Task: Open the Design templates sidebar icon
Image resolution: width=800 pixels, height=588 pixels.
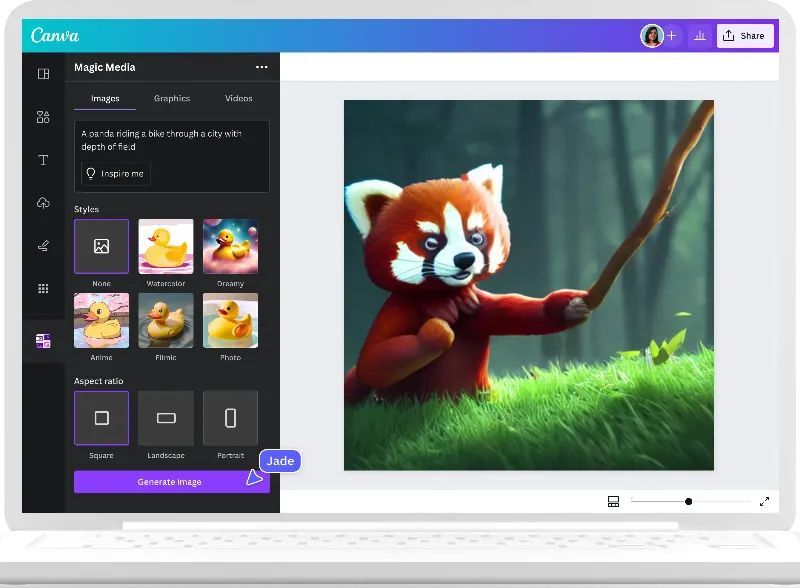Action: (43, 74)
